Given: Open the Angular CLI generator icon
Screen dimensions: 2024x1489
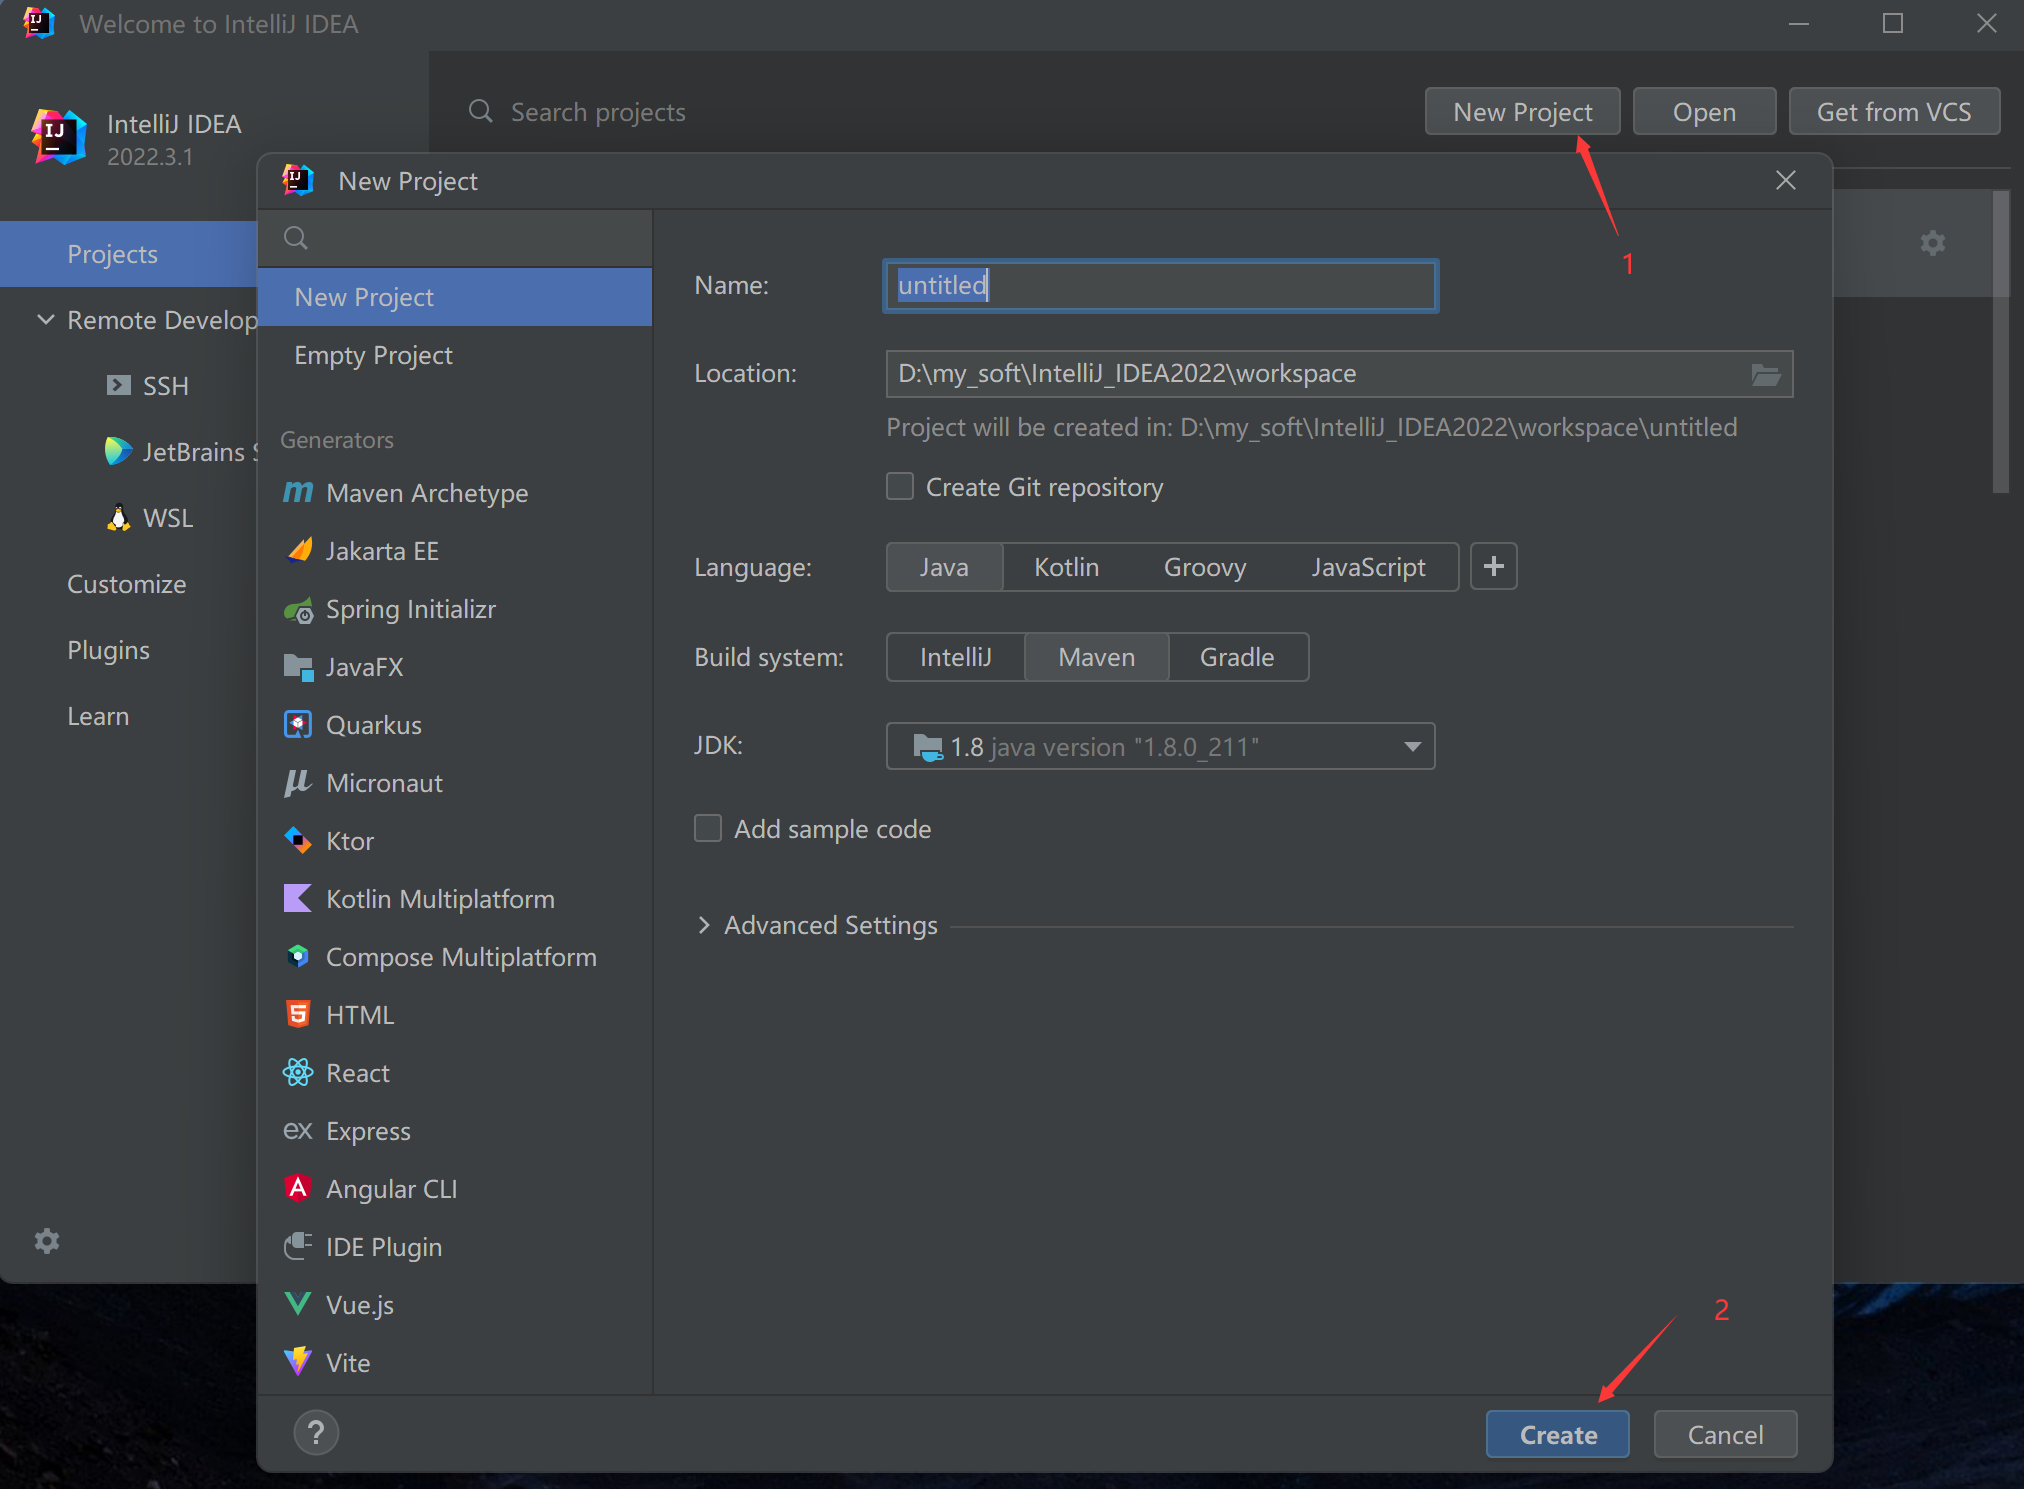Looking at the screenshot, I should (298, 1188).
